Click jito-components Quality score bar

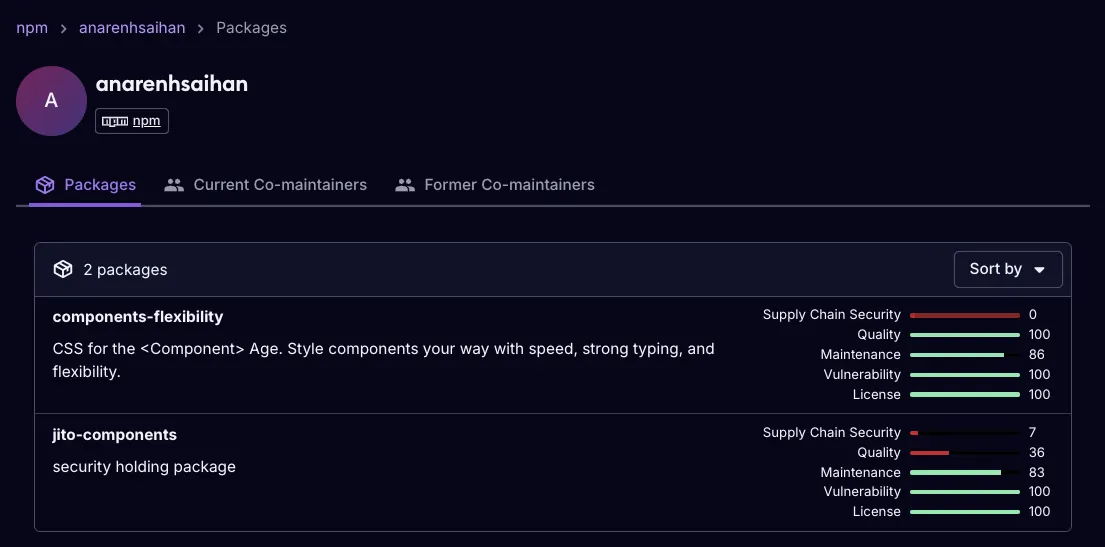pos(964,453)
